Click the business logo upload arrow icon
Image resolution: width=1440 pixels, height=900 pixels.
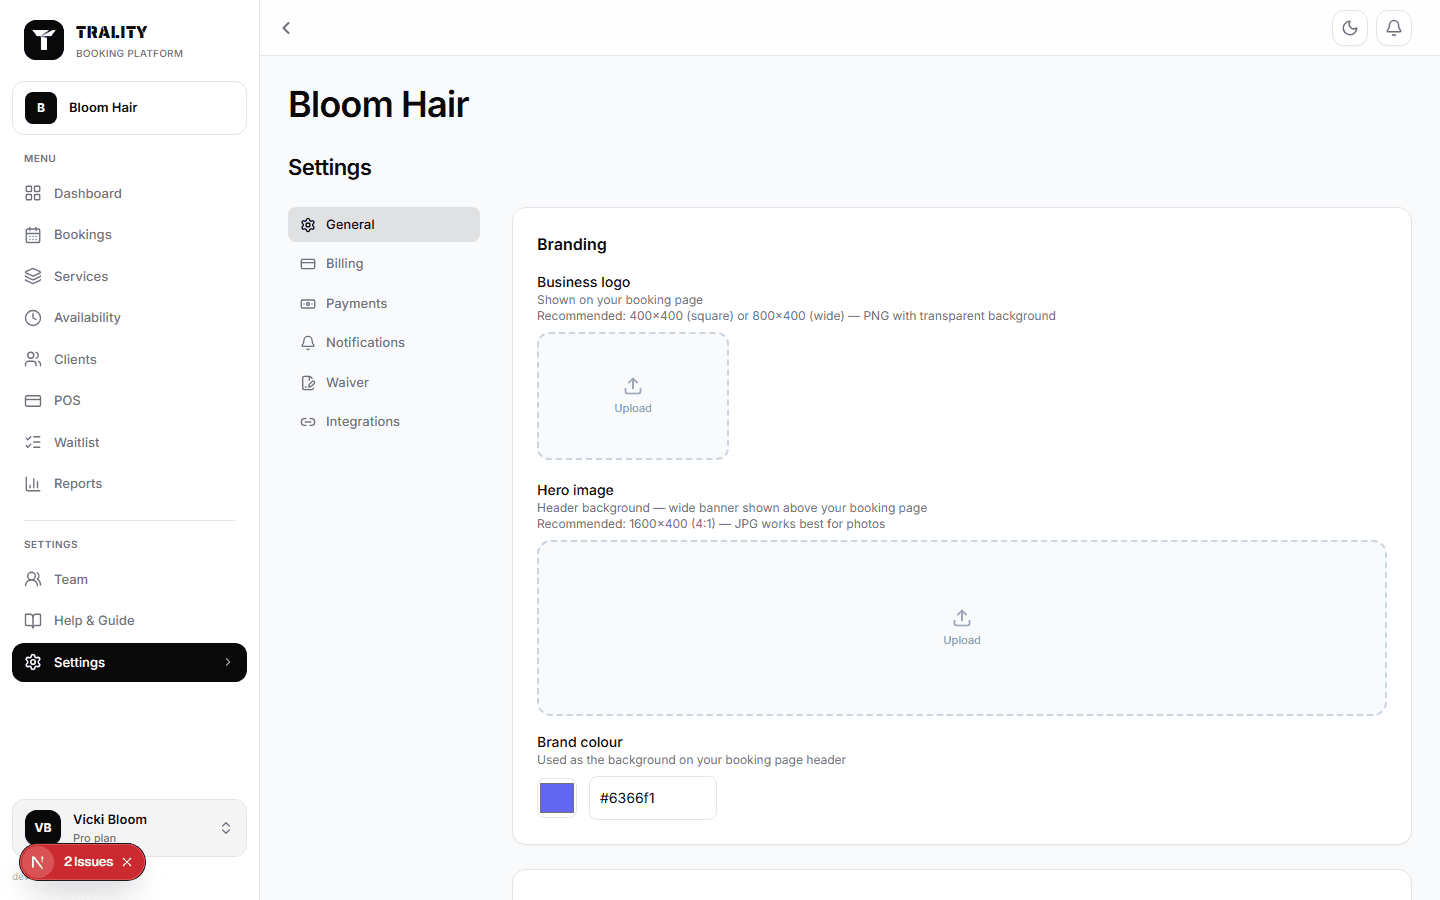point(633,386)
